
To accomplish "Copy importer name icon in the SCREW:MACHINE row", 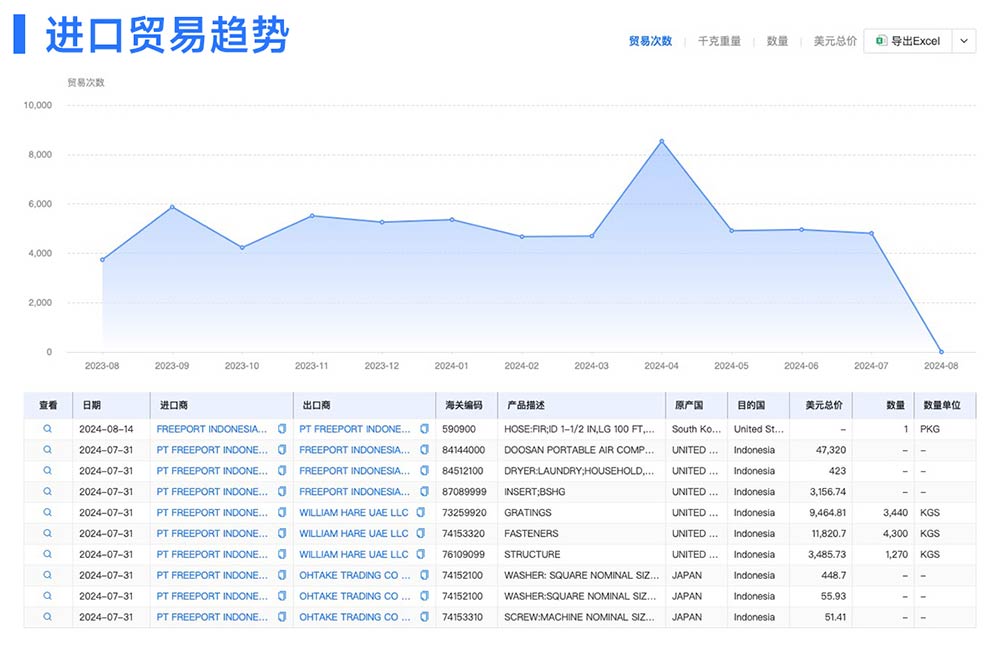I will (282, 618).
